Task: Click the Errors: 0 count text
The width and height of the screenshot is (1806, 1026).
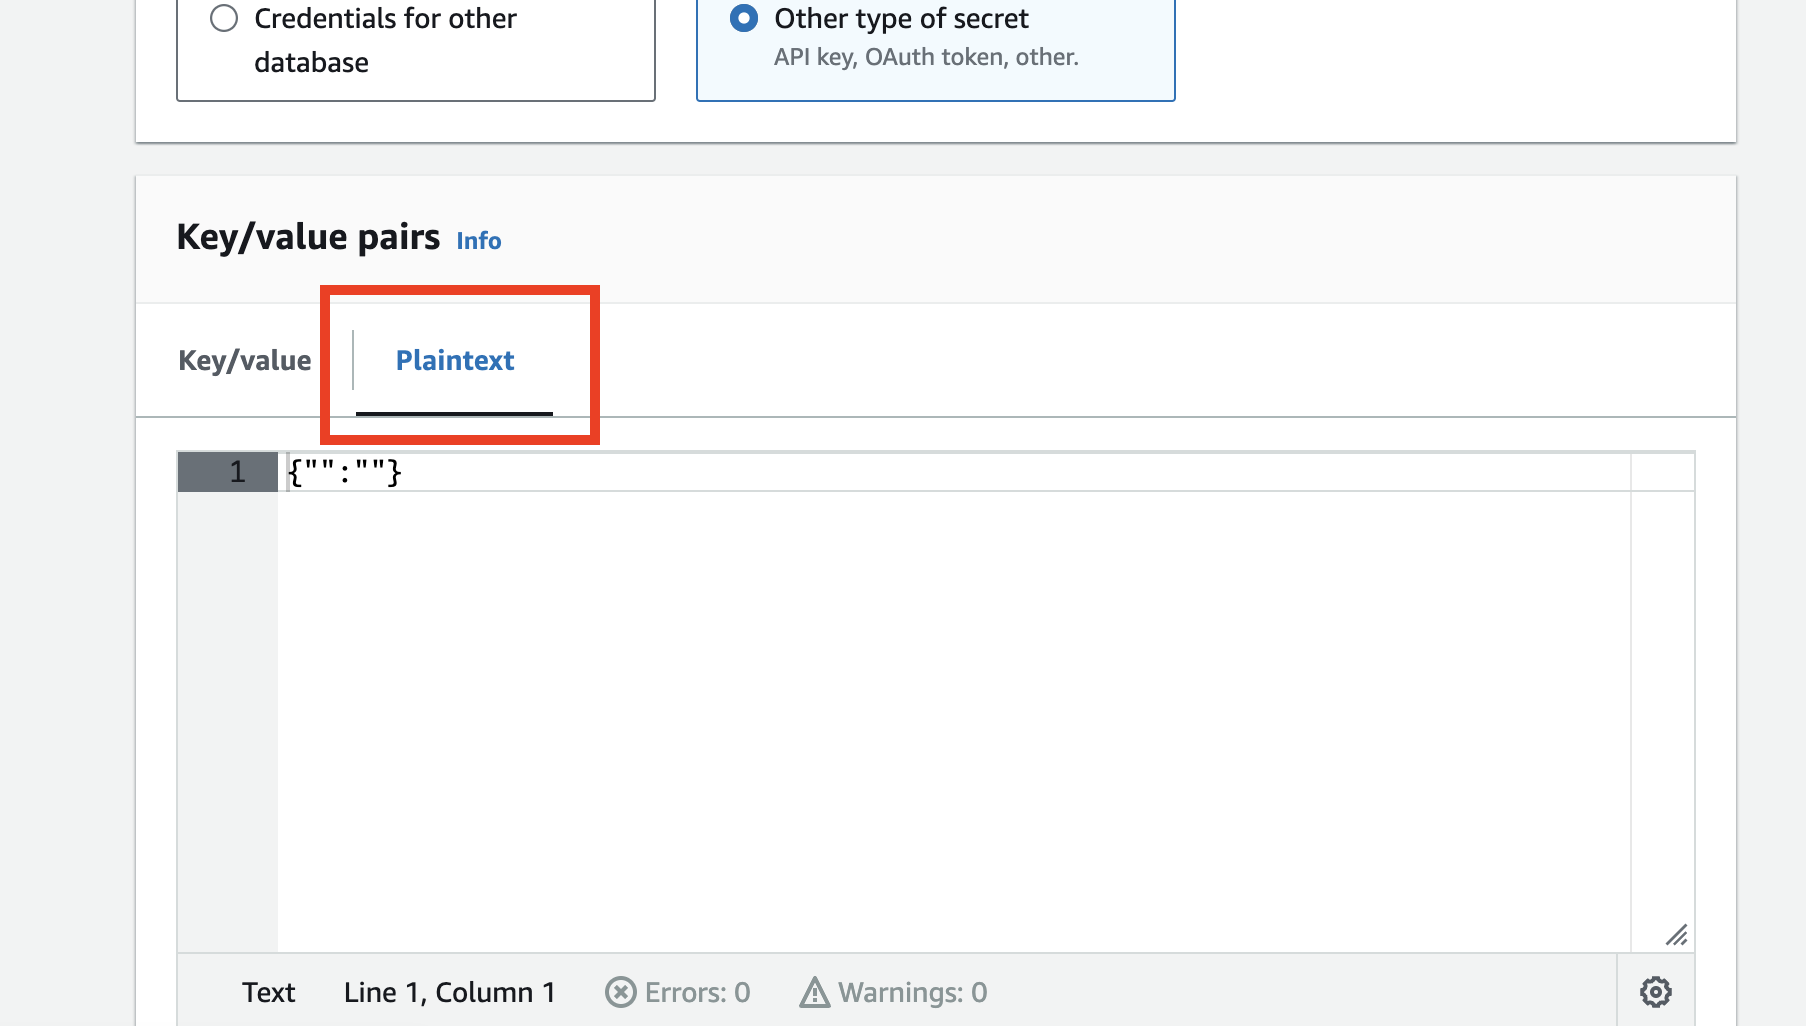Action: point(697,992)
